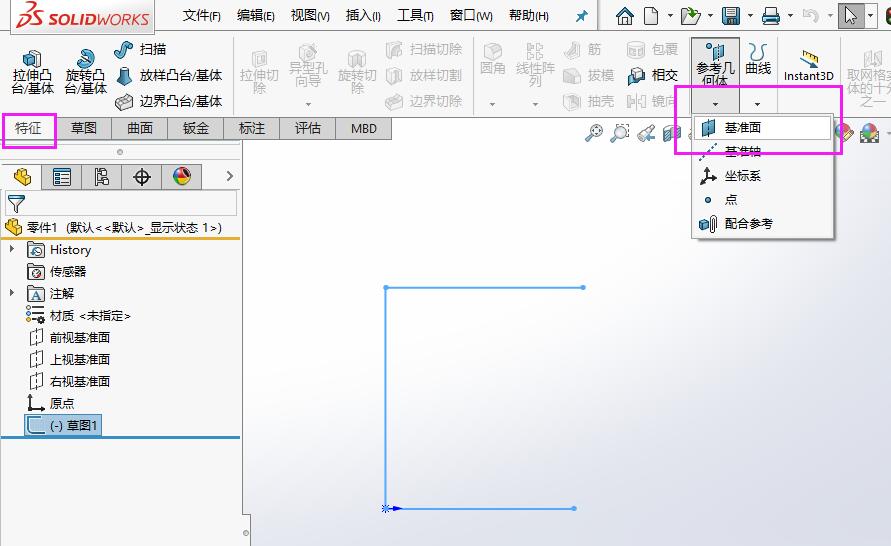
Task: Toggle Instant3D mode
Action: 809,65
